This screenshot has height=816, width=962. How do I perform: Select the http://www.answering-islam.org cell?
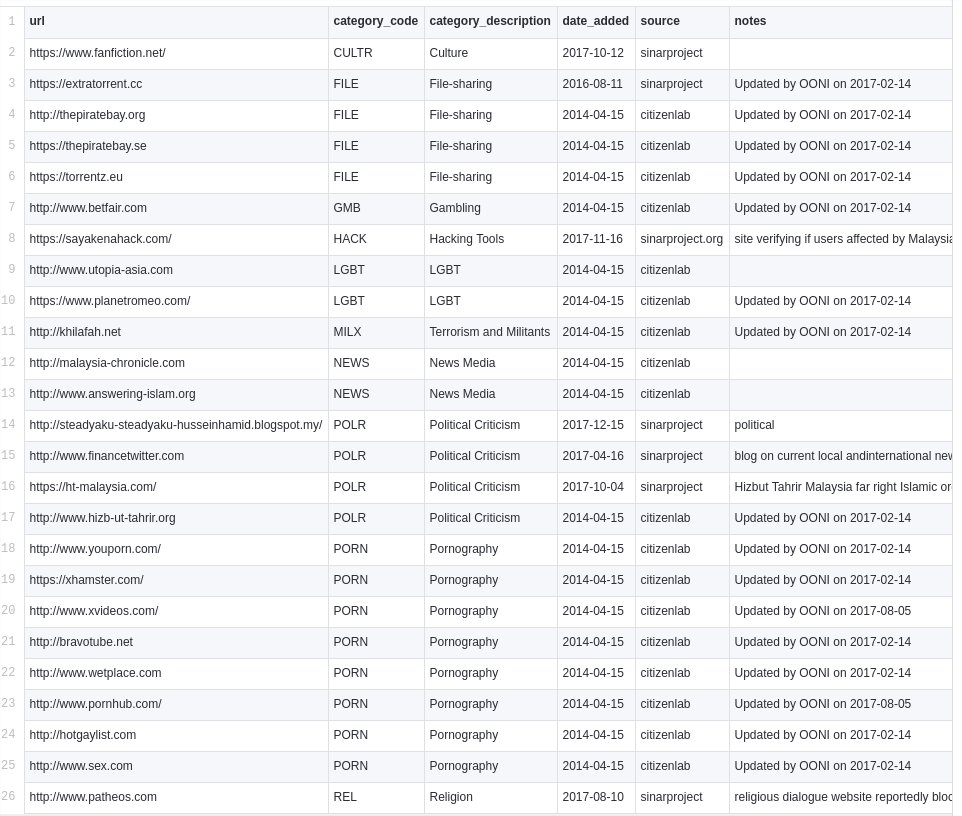[176, 395]
